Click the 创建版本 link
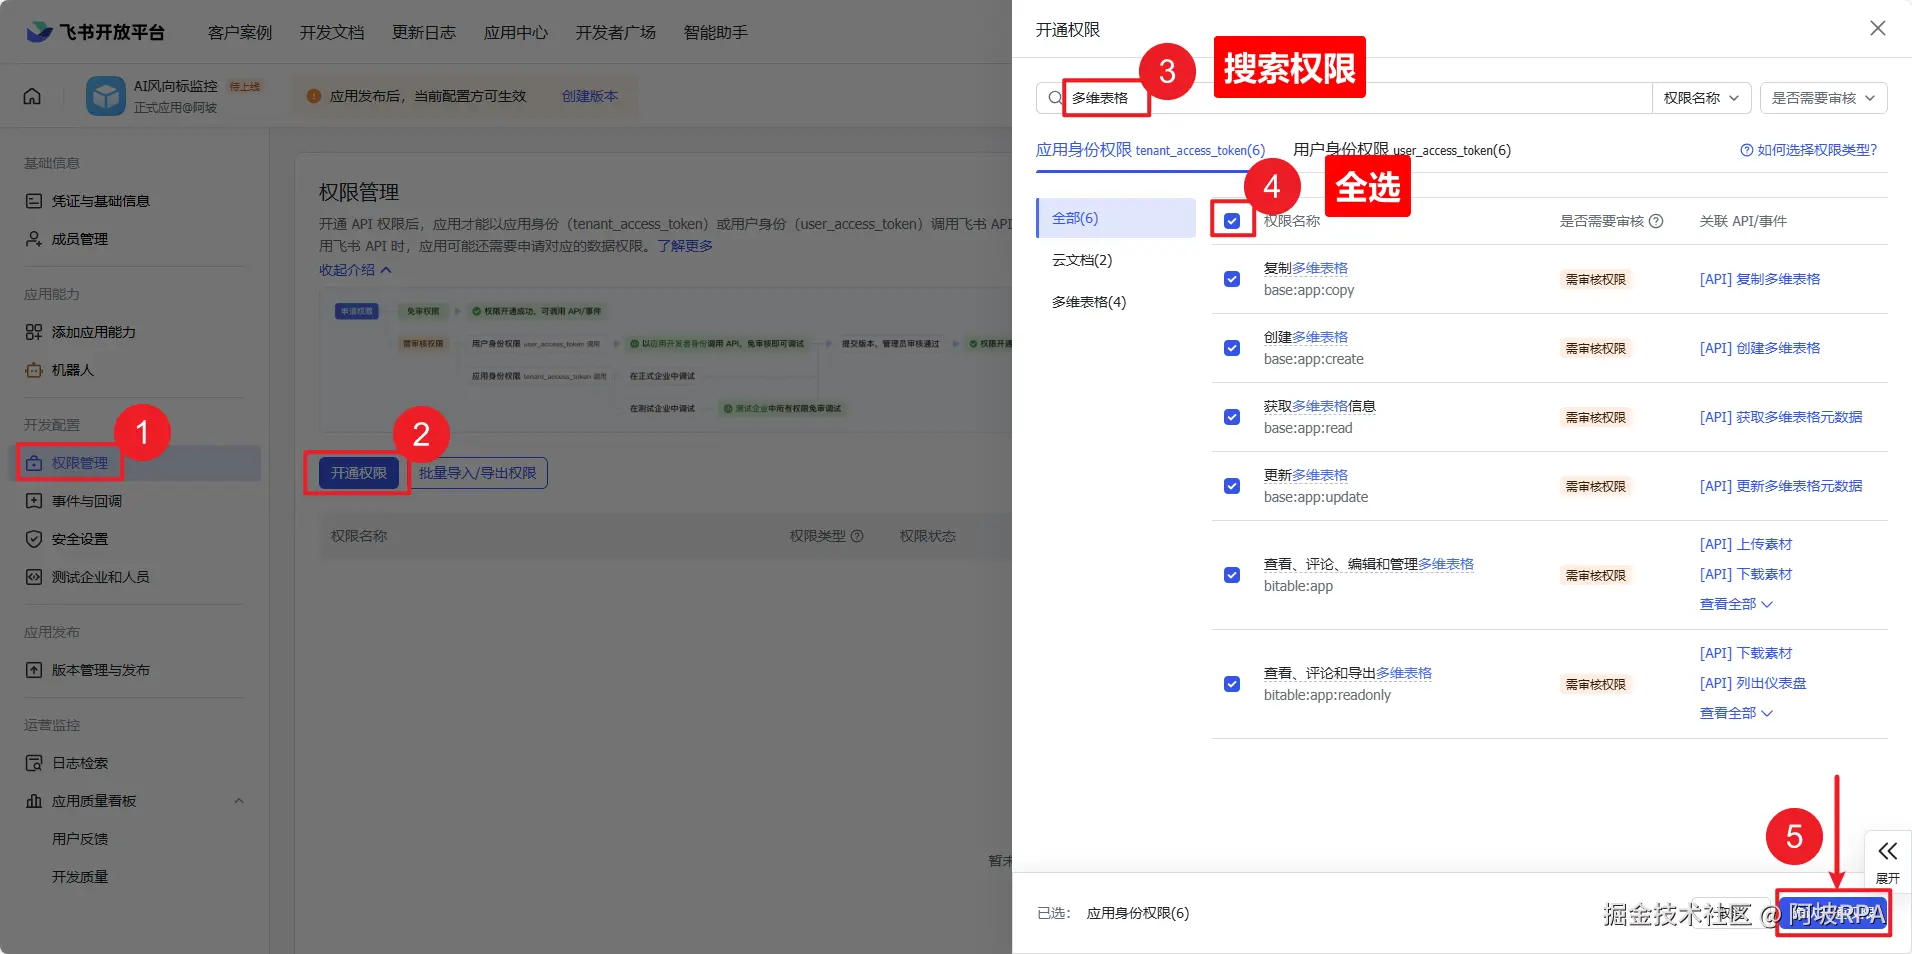The width and height of the screenshot is (1912, 954). click(x=590, y=96)
